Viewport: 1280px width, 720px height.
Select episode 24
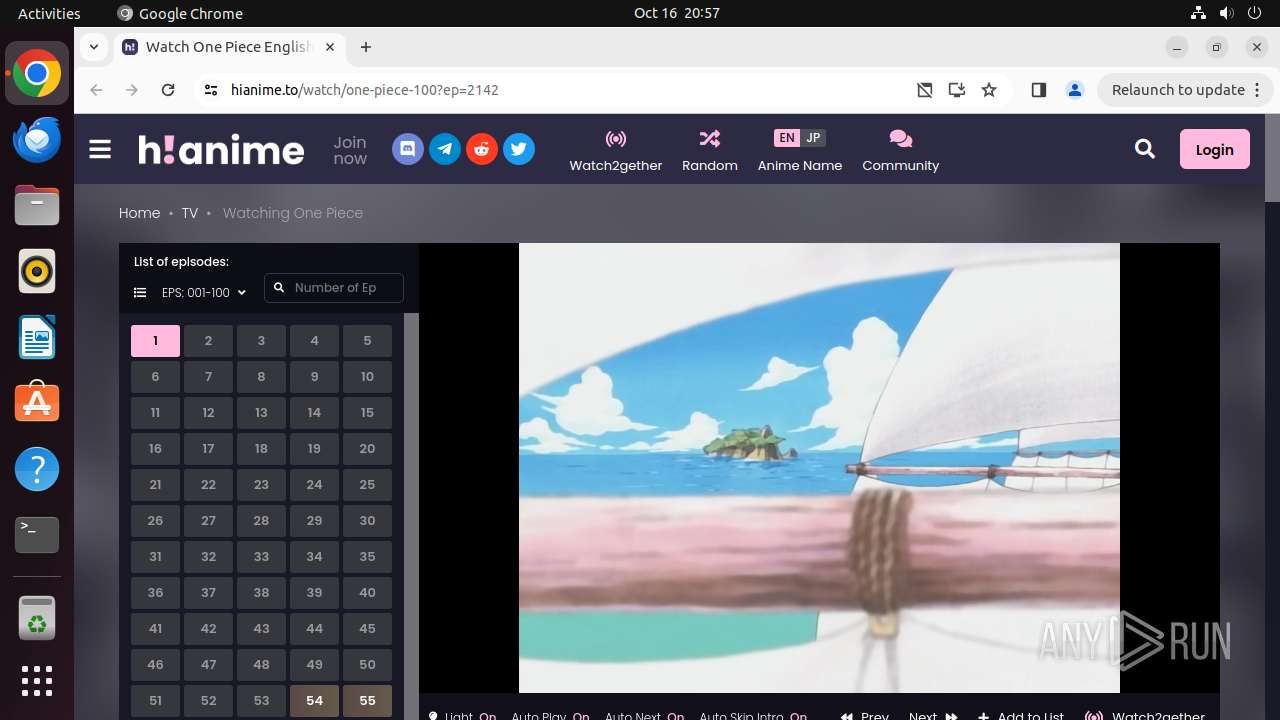(x=314, y=485)
